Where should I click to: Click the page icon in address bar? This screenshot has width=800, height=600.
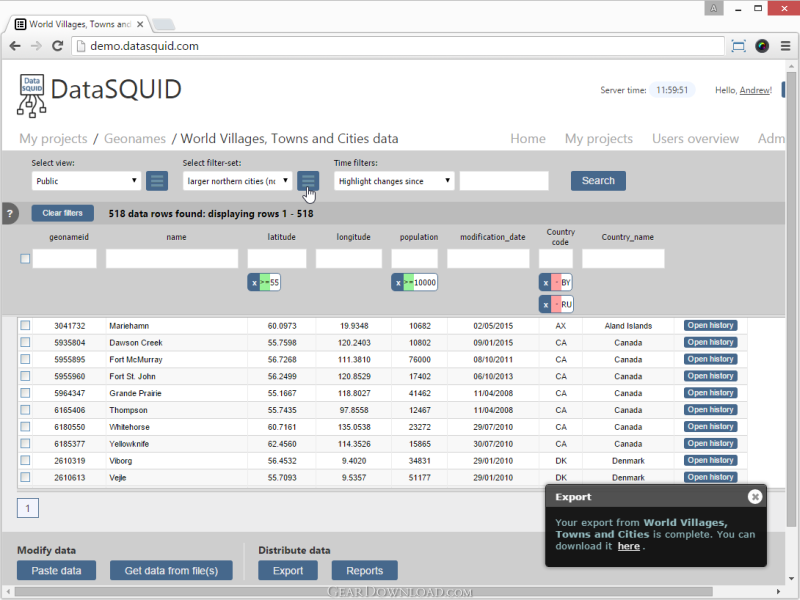80,46
